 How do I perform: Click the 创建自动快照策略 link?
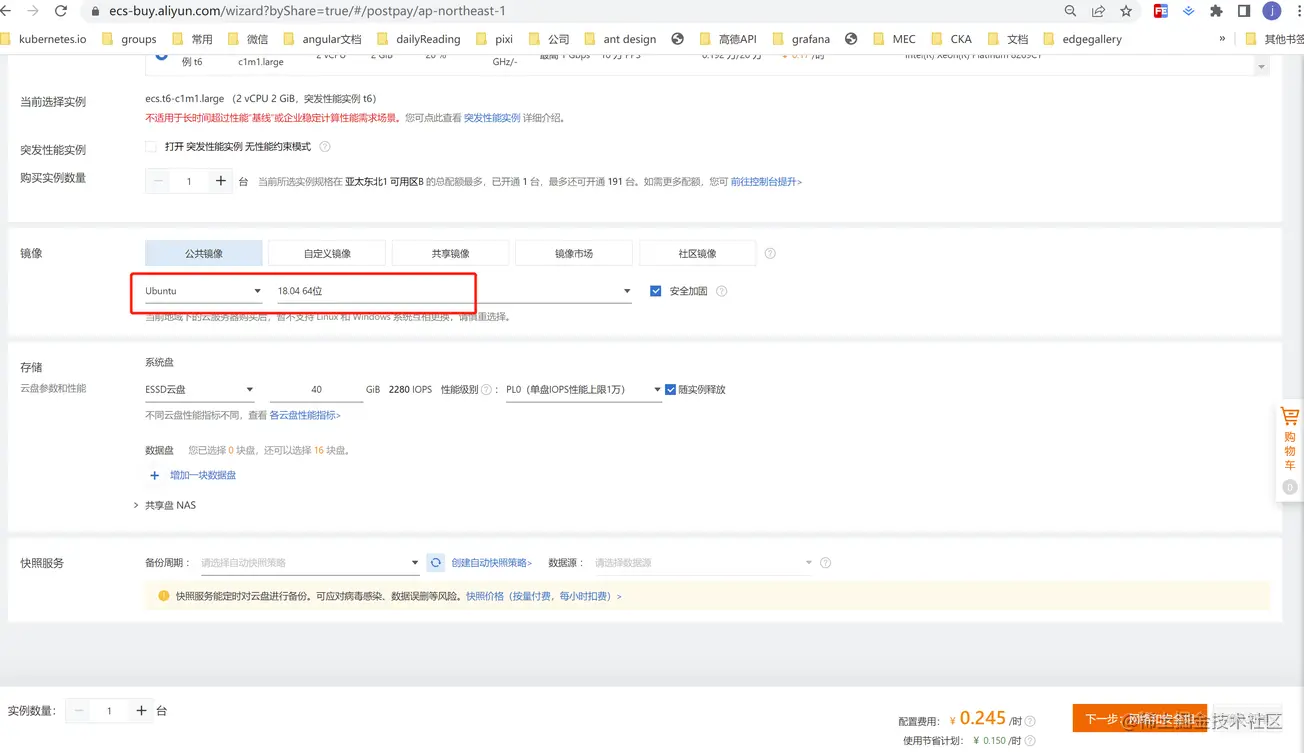(x=491, y=563)
